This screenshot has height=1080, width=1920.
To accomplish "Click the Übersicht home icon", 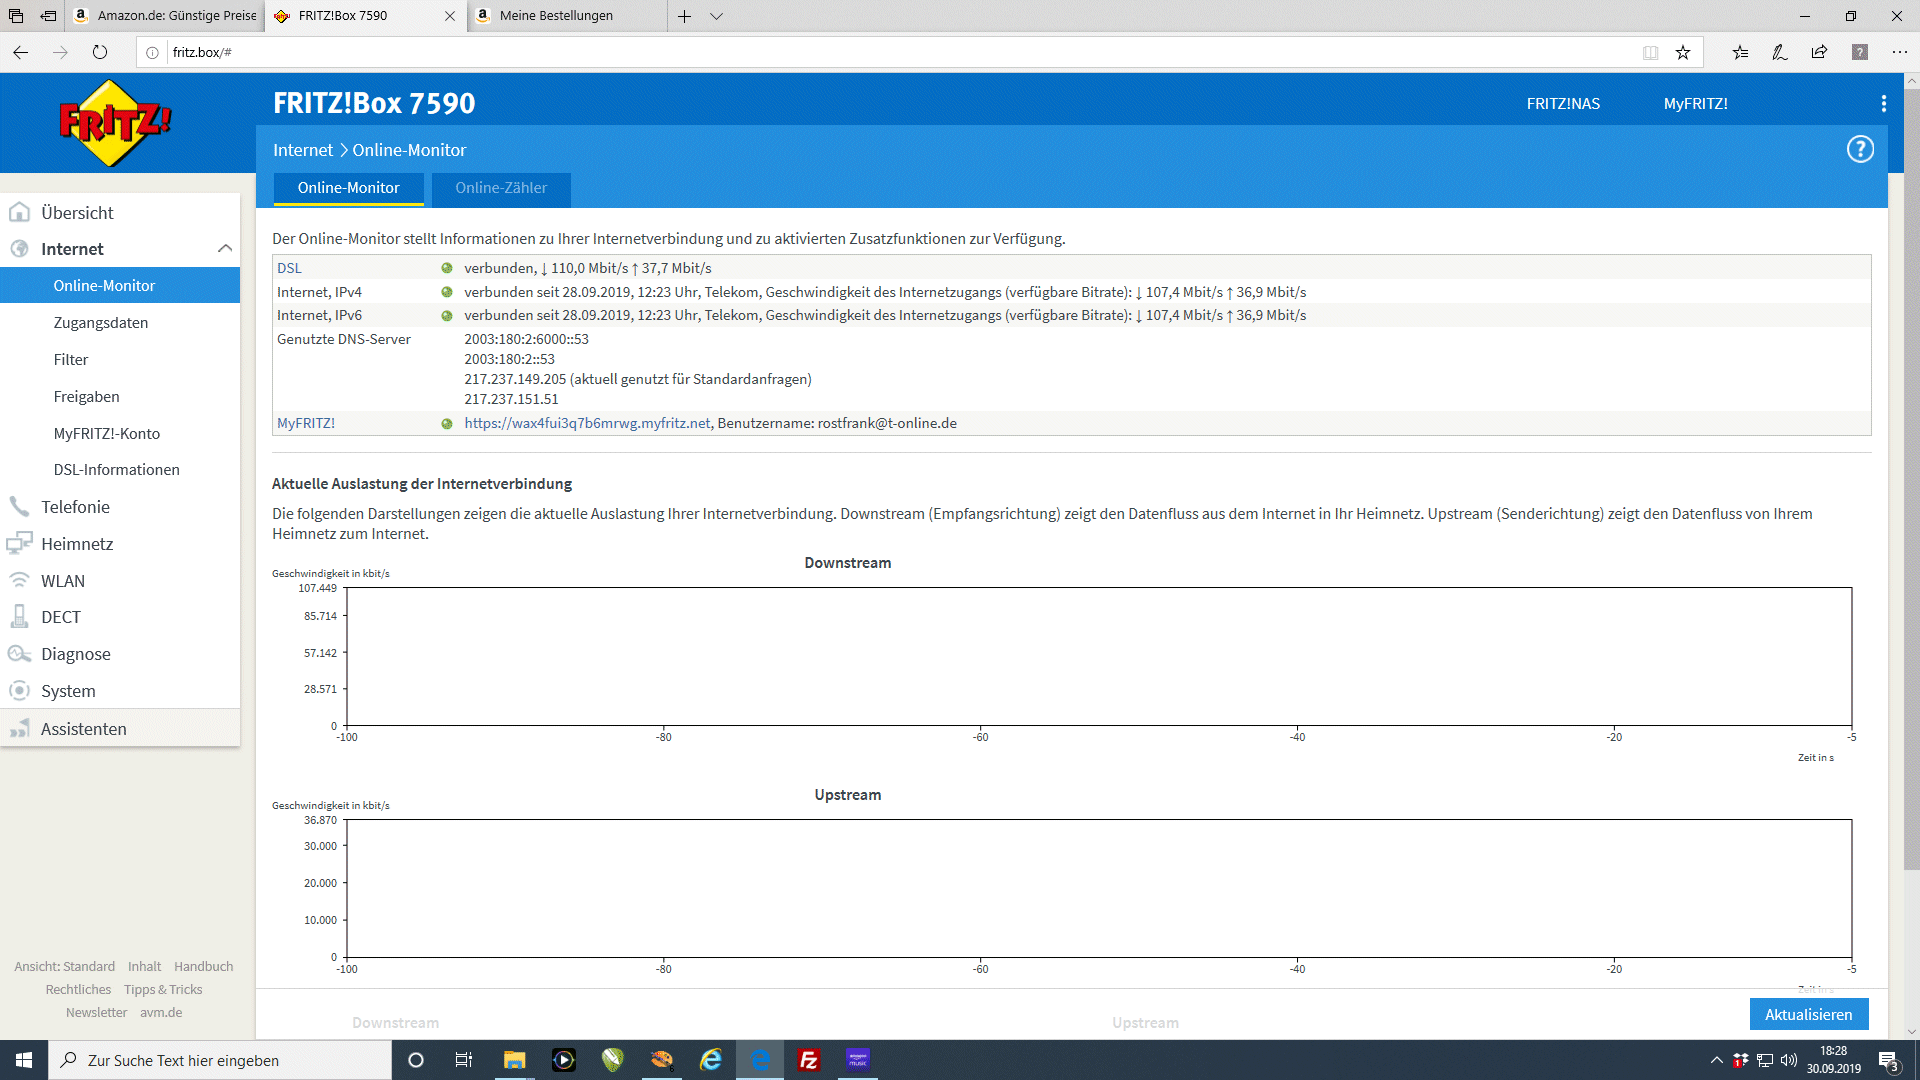I will tap(19, 213).
